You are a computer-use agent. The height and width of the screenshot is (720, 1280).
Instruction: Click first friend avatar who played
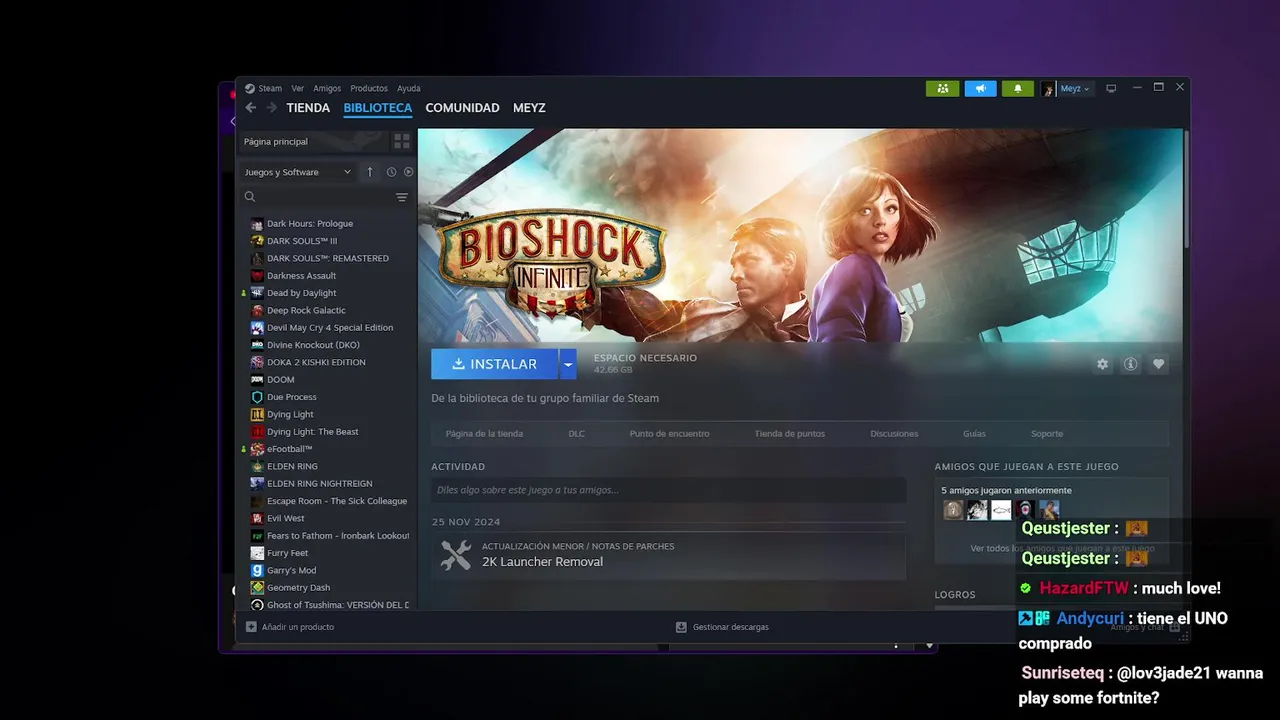[x=953, y=510]
